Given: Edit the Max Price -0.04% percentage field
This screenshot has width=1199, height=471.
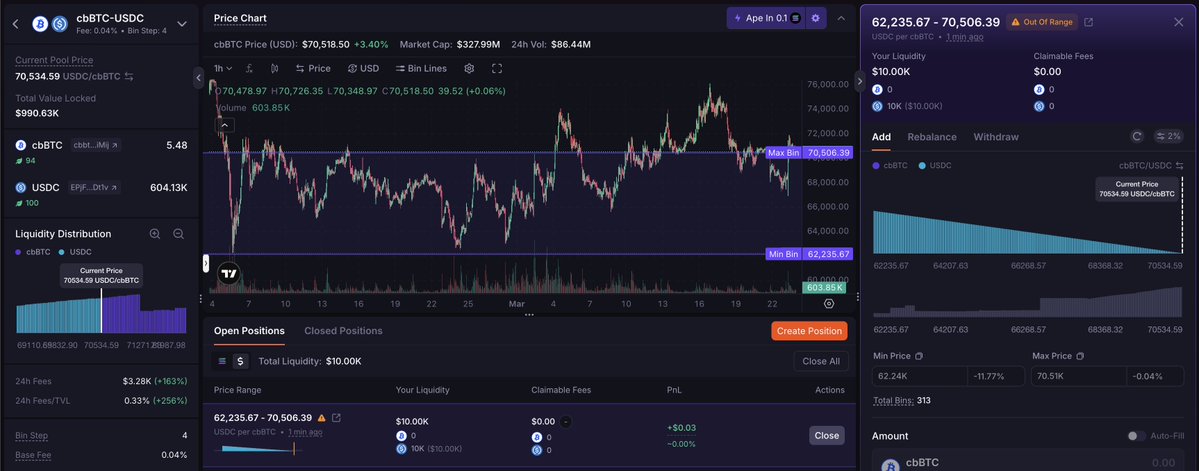Looking at the screenshot, I should (1155, 376).
